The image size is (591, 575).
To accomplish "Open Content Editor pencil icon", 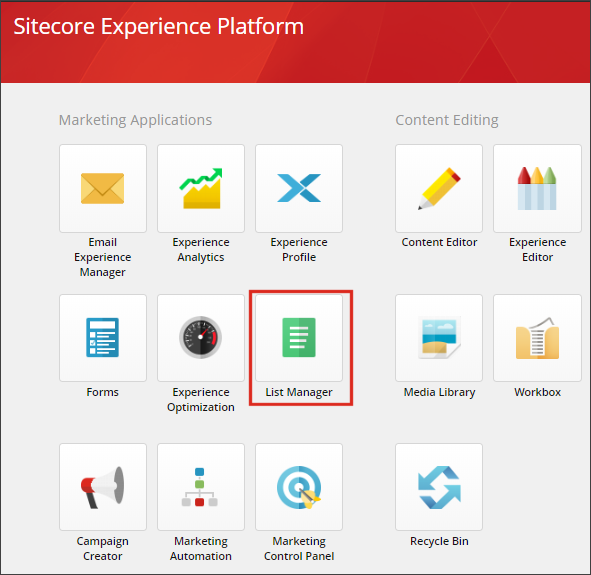I will [x=439, y=188].
